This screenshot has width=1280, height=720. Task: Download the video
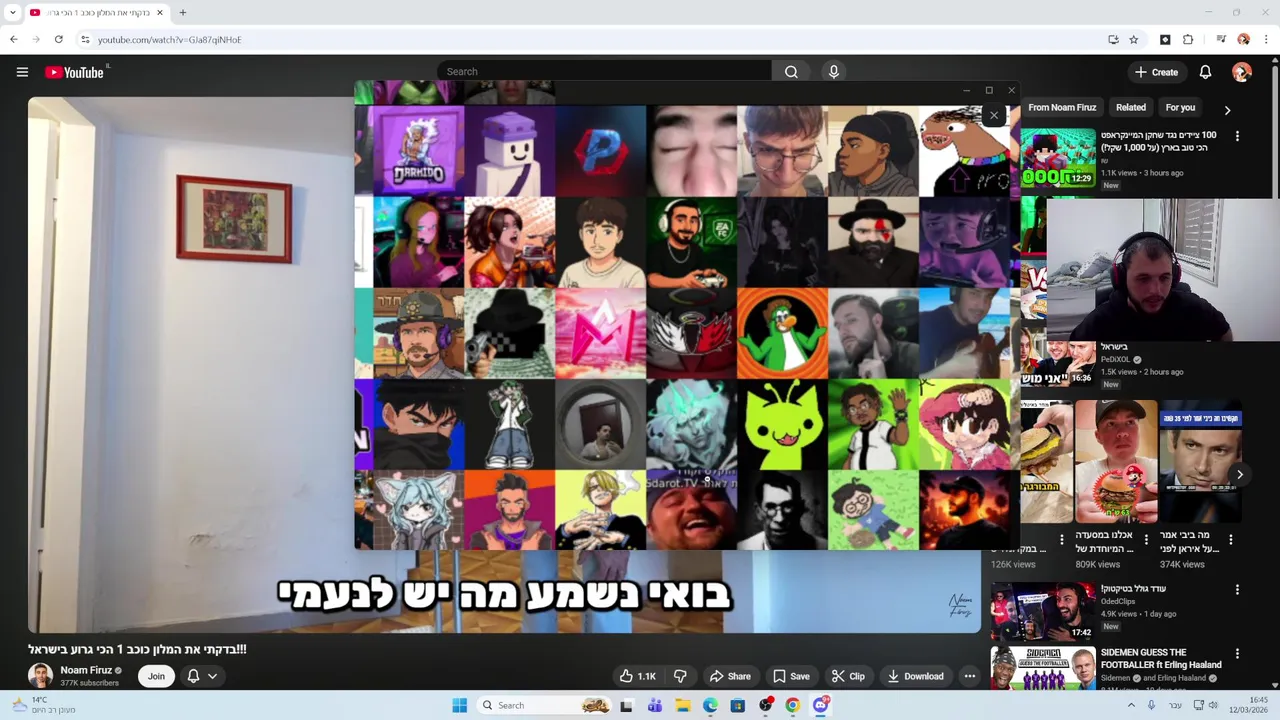click(x=915, y=676)
